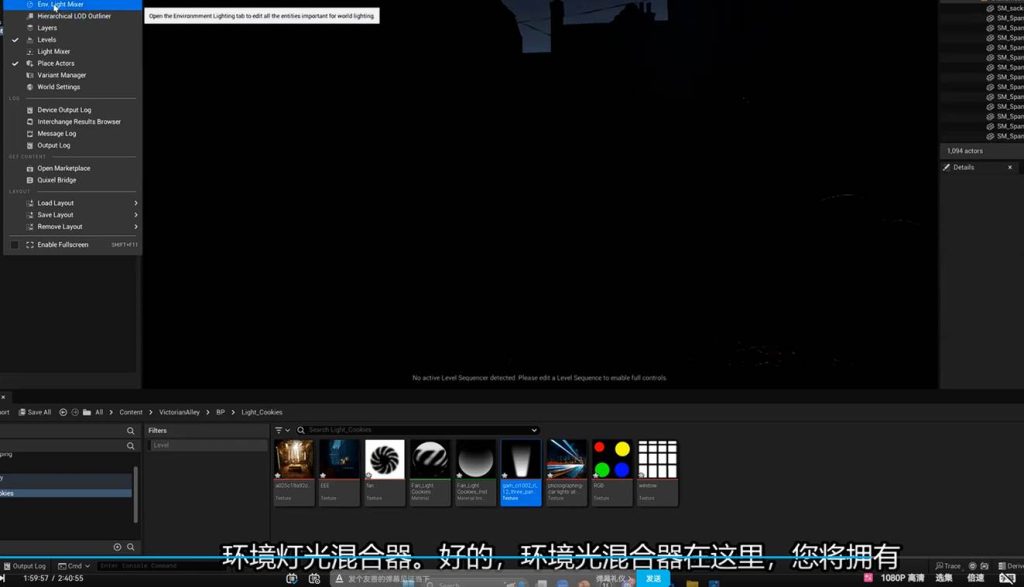1024x587 pixels.
Task: Uncheck the Levels panel checkmark
Action: [15, 40]
